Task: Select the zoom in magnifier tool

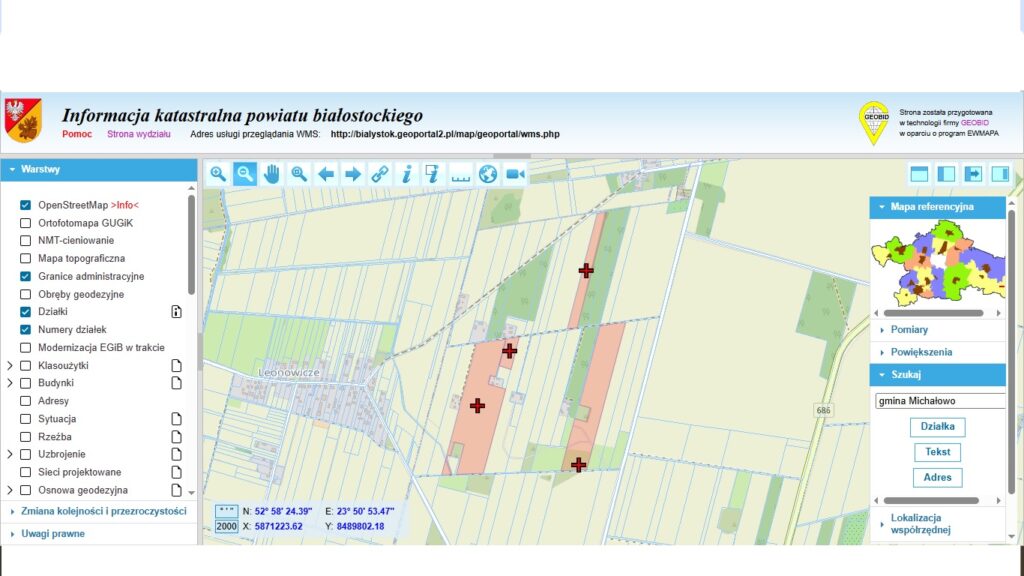Action: (x=218, y=174)
